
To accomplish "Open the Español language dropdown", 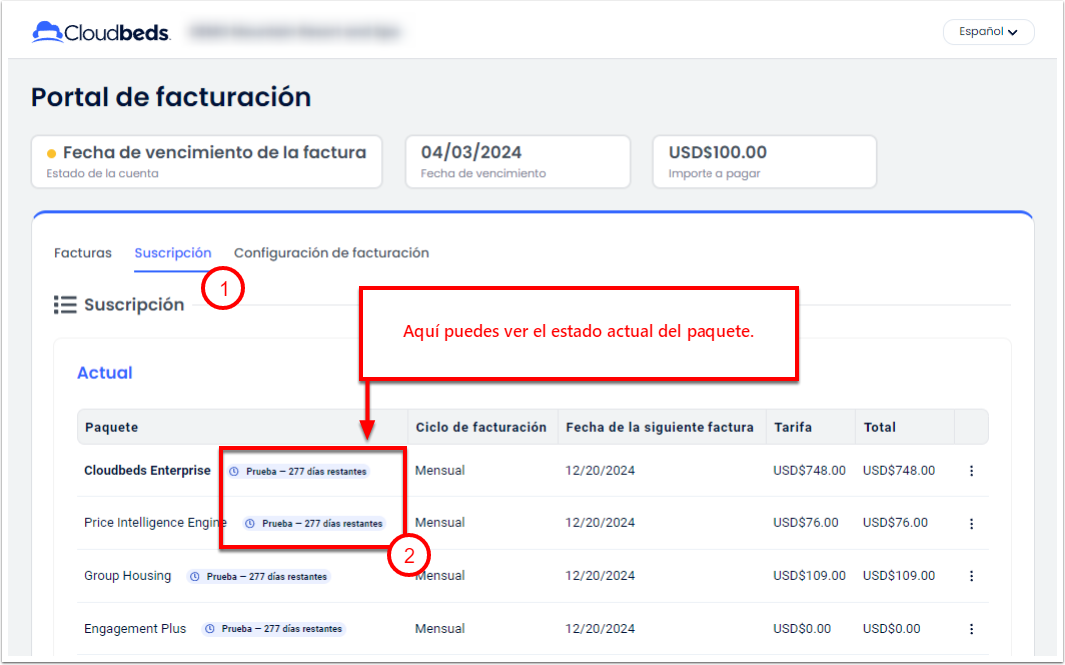I will (987, 32).
